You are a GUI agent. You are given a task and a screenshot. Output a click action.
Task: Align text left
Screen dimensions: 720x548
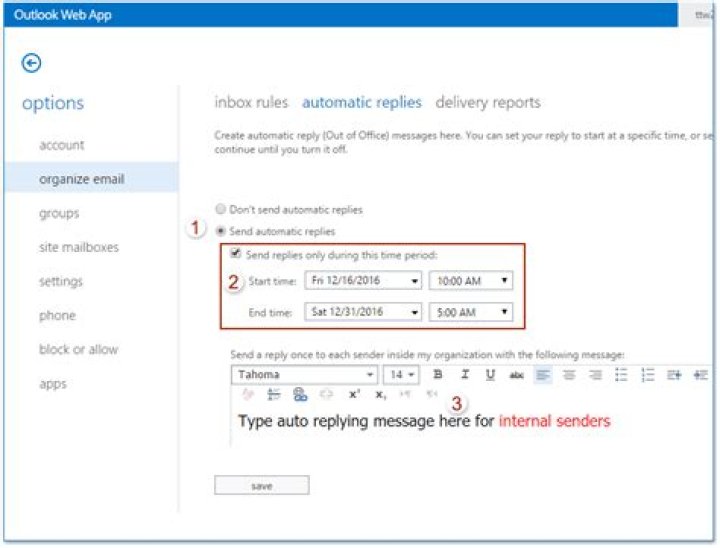543,375
